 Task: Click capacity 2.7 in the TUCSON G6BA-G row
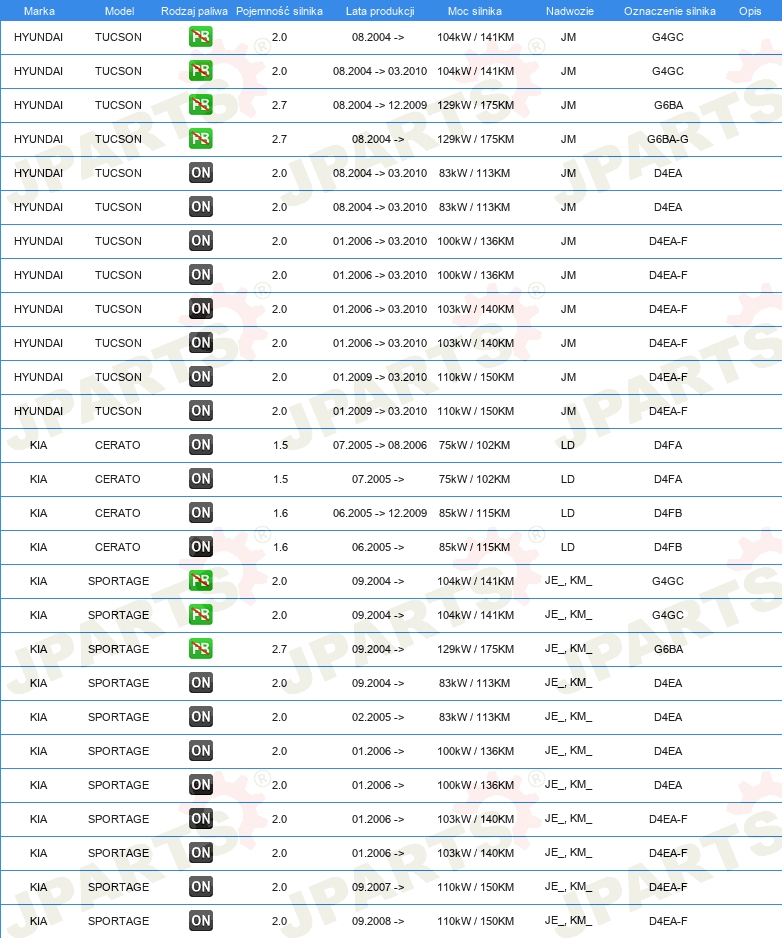pyautogui.click(x=279, y=139)
